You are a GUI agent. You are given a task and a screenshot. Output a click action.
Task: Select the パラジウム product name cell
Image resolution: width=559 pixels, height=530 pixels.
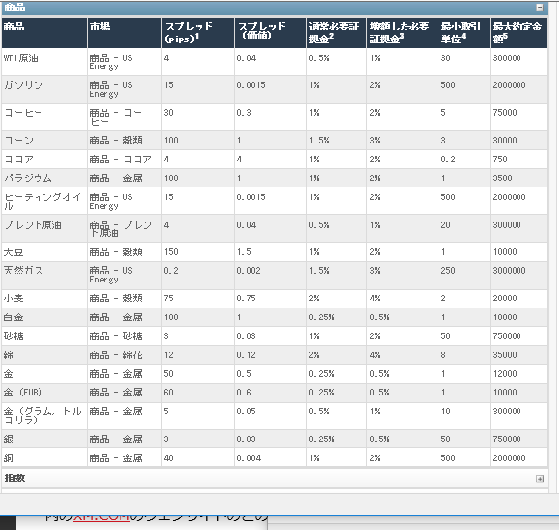coord(44,178)
